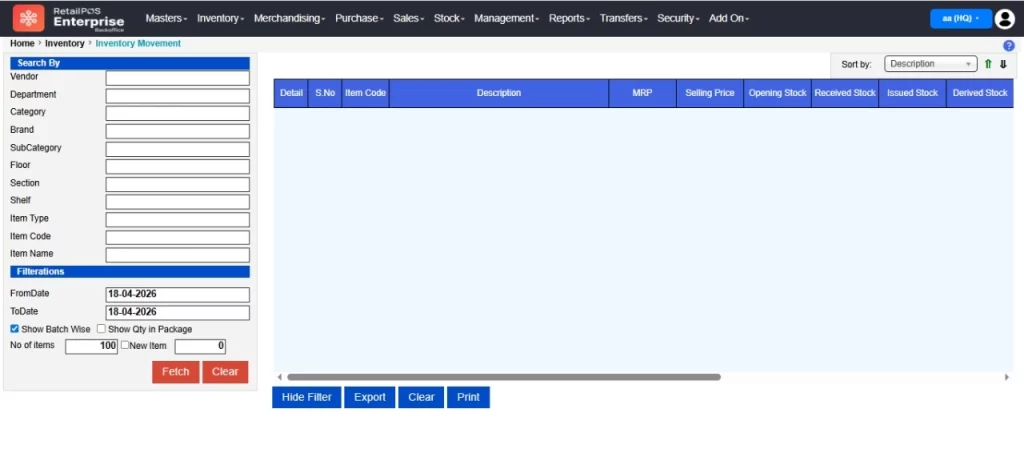The height and width of the screenshot is (457, 1024).
Task: Expand the Inventory menu
Action: click(x=221, y=18)
